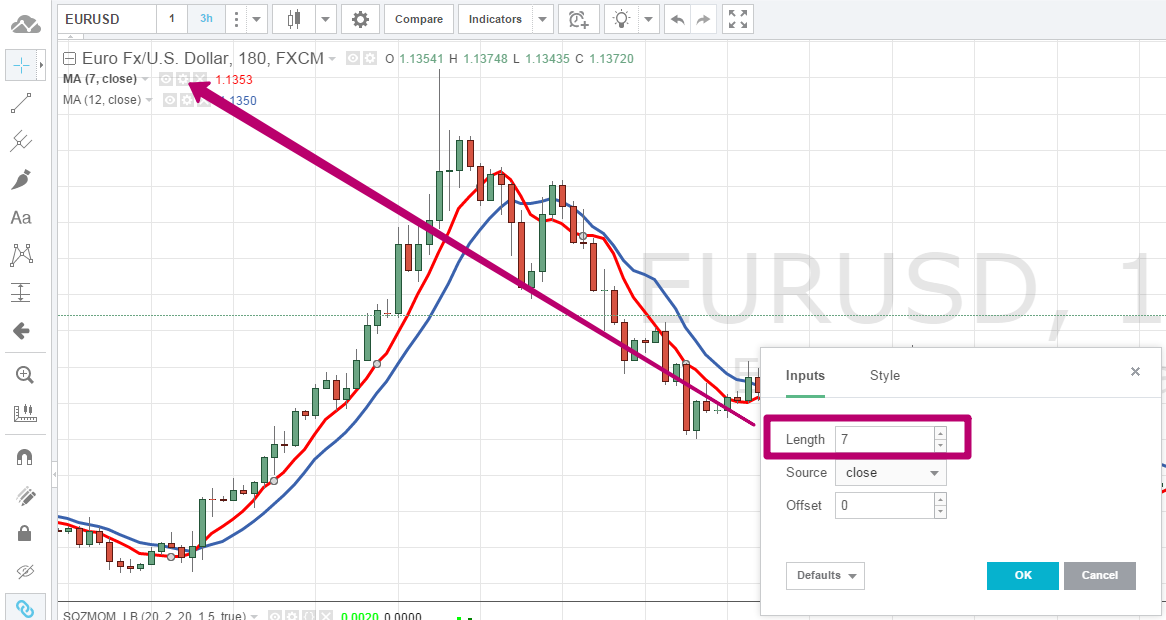
Task: Click the EURUSD symbol search field
Action: [107, 19]
